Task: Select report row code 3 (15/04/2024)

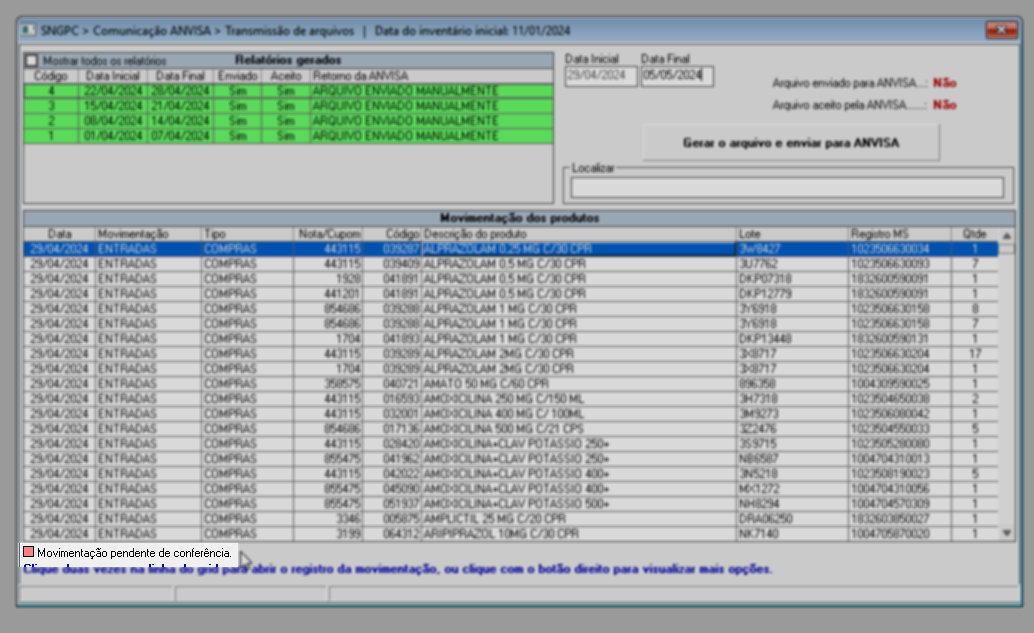Action: [x=288, y=106]
